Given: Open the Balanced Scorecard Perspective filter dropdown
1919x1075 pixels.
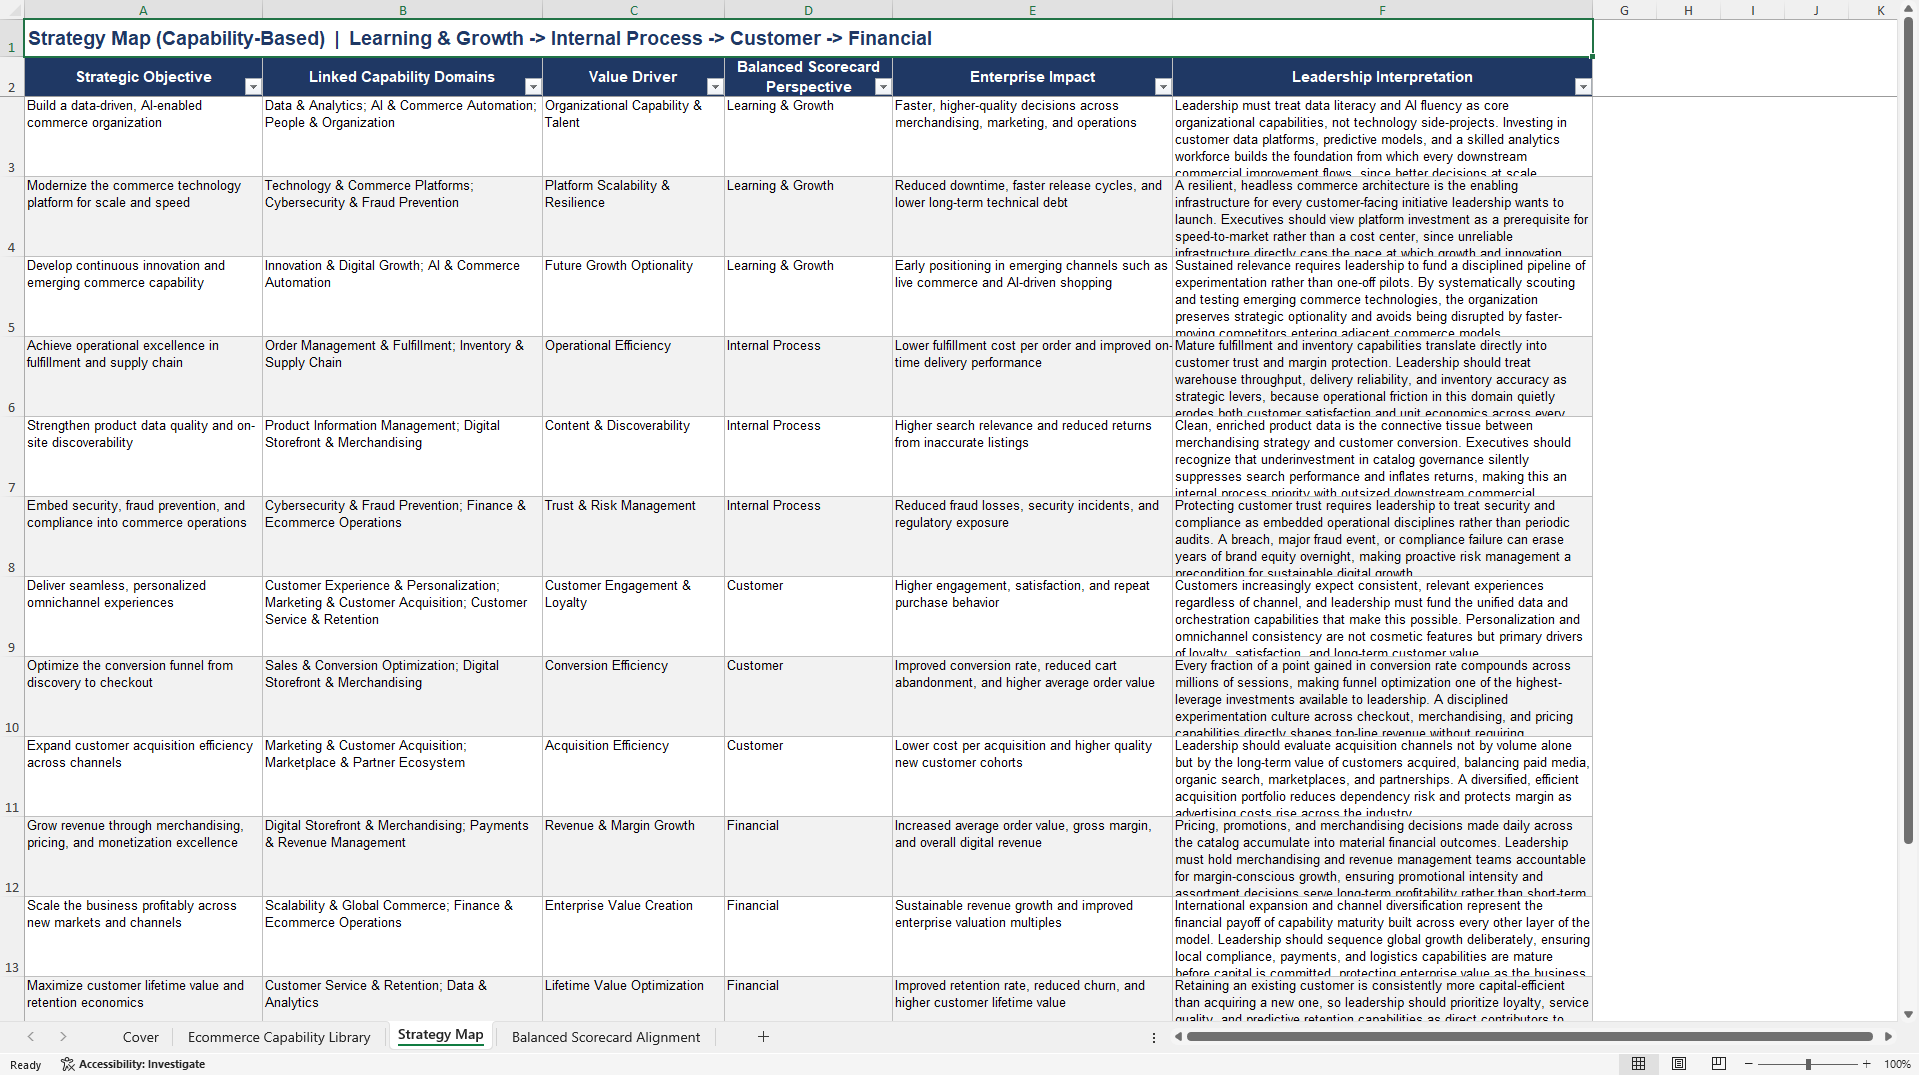Looking at the screenshot, I should pyautogui.click(x=883, y=87).
